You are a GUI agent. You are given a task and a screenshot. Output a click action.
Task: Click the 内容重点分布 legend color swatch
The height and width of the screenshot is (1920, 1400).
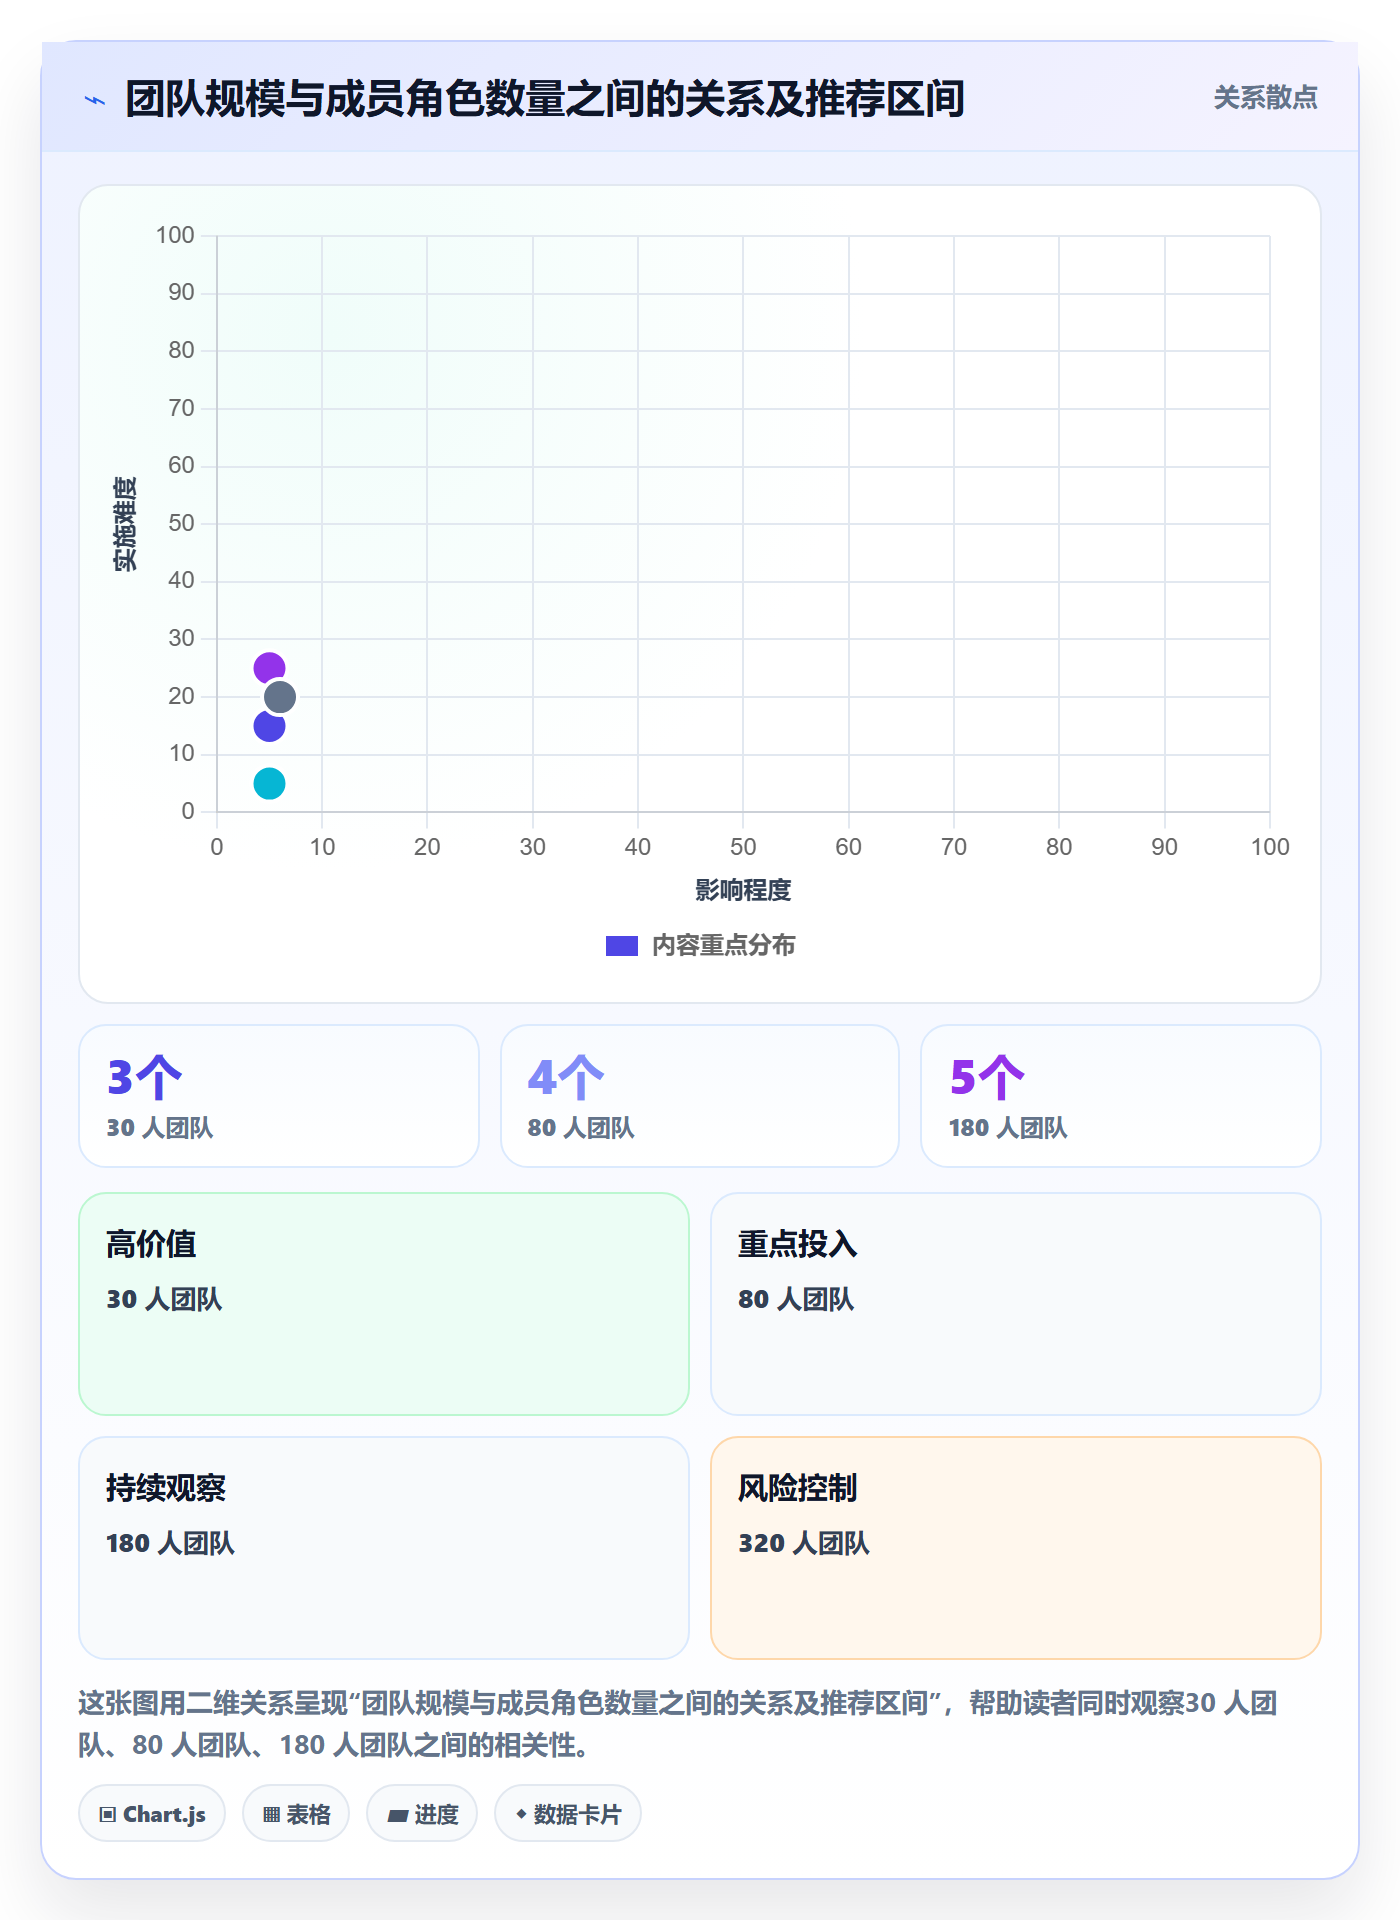click(622, 946)
